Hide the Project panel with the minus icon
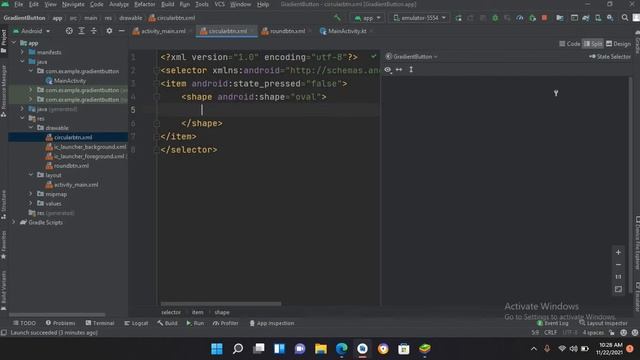The image size is (640, 360). 121,31
